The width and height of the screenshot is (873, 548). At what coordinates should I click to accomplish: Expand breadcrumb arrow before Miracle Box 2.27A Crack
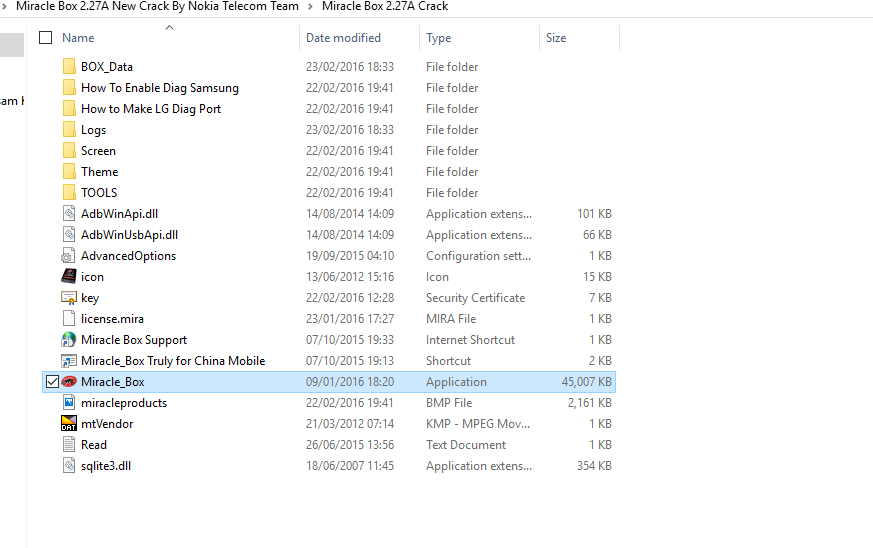pyautogui.click(x=310, y=6)
